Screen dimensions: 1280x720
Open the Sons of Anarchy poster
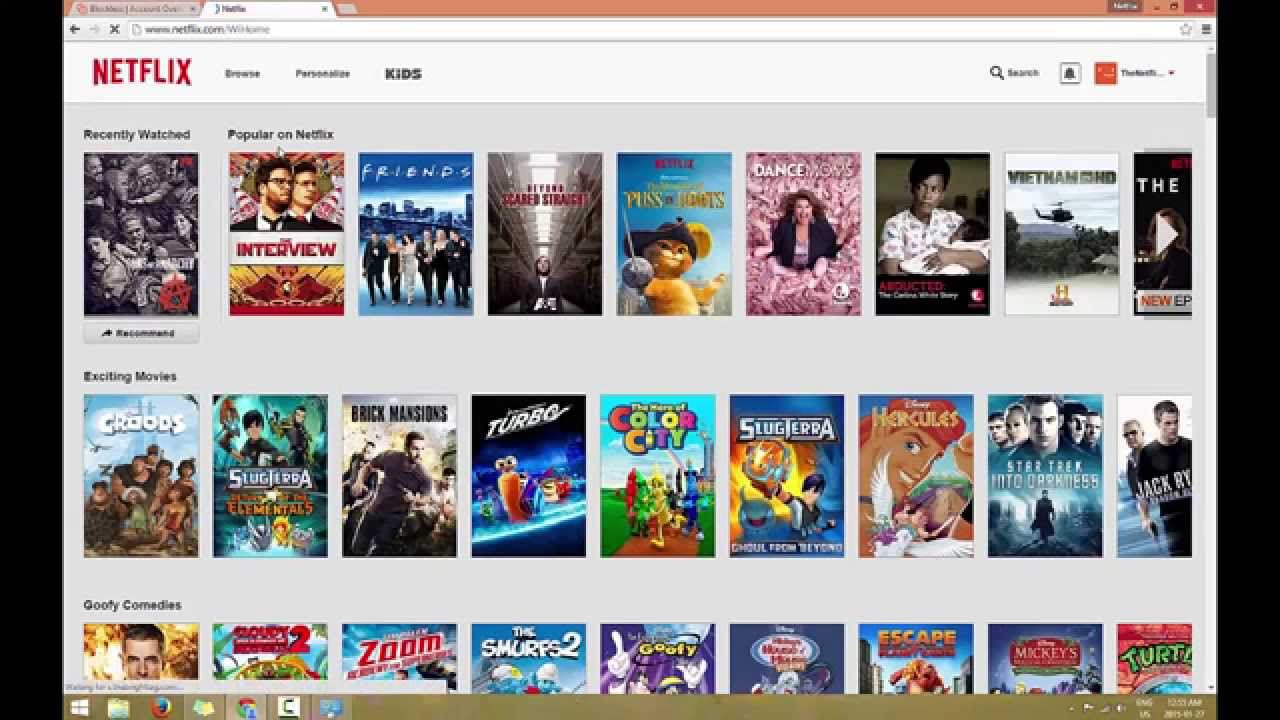point(141,234)
